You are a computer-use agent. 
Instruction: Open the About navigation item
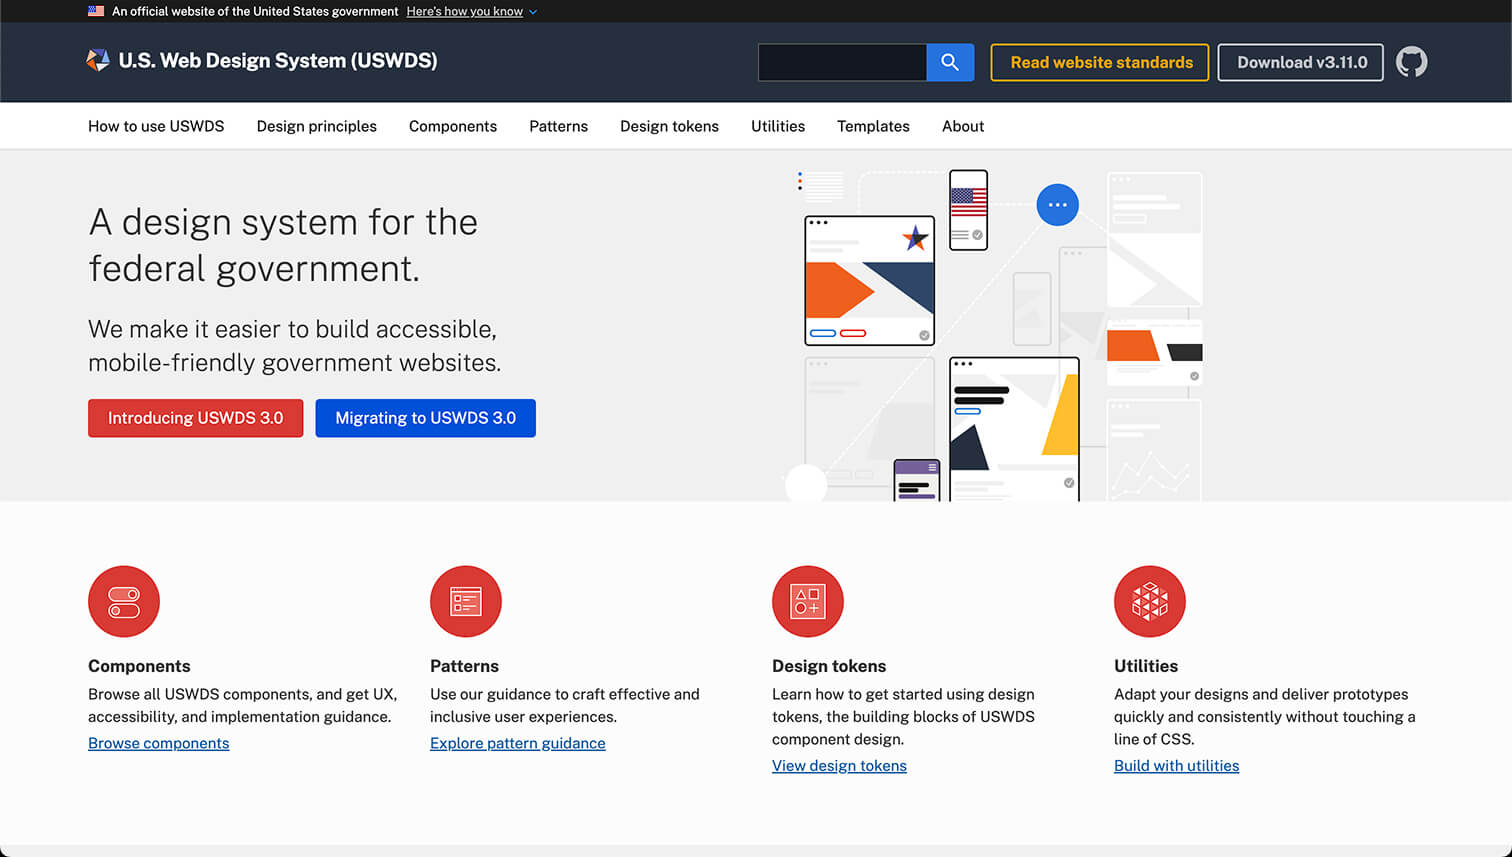pyautogui.click(x=963, y=126)
